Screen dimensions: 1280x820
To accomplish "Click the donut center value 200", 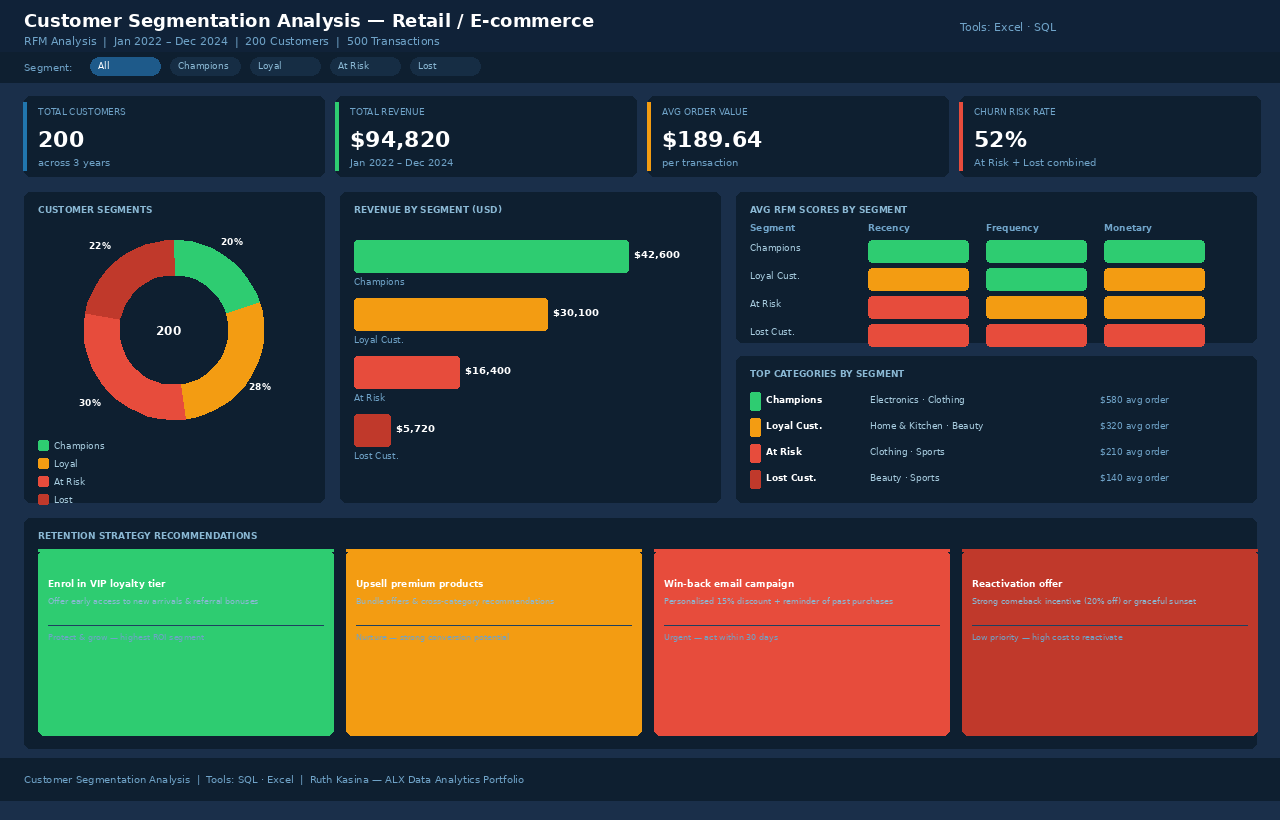I will coord(169,331).
